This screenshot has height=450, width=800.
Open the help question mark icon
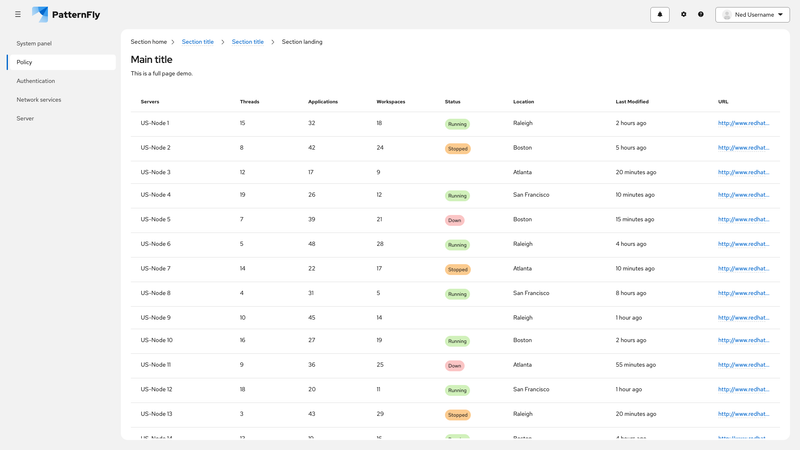[701, 14]
